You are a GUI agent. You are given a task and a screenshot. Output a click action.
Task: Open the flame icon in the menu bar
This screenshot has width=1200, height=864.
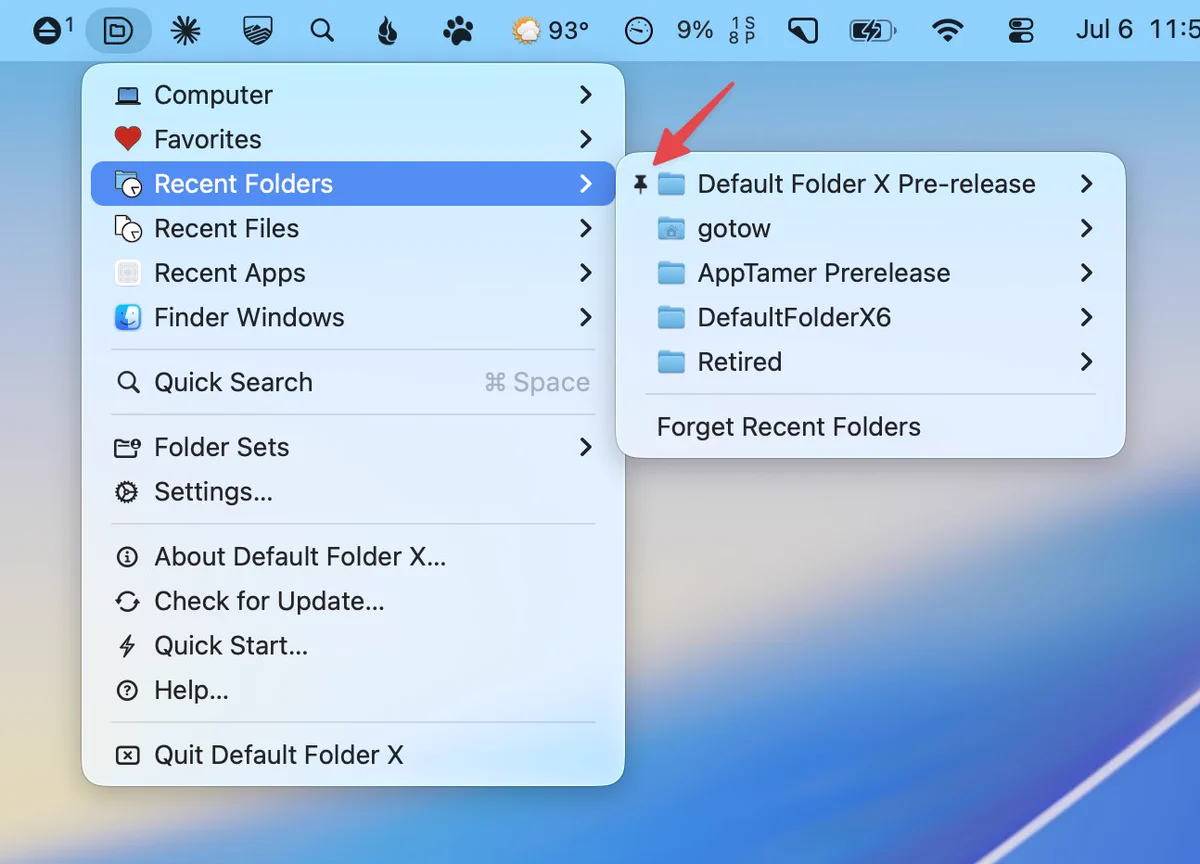388,31
